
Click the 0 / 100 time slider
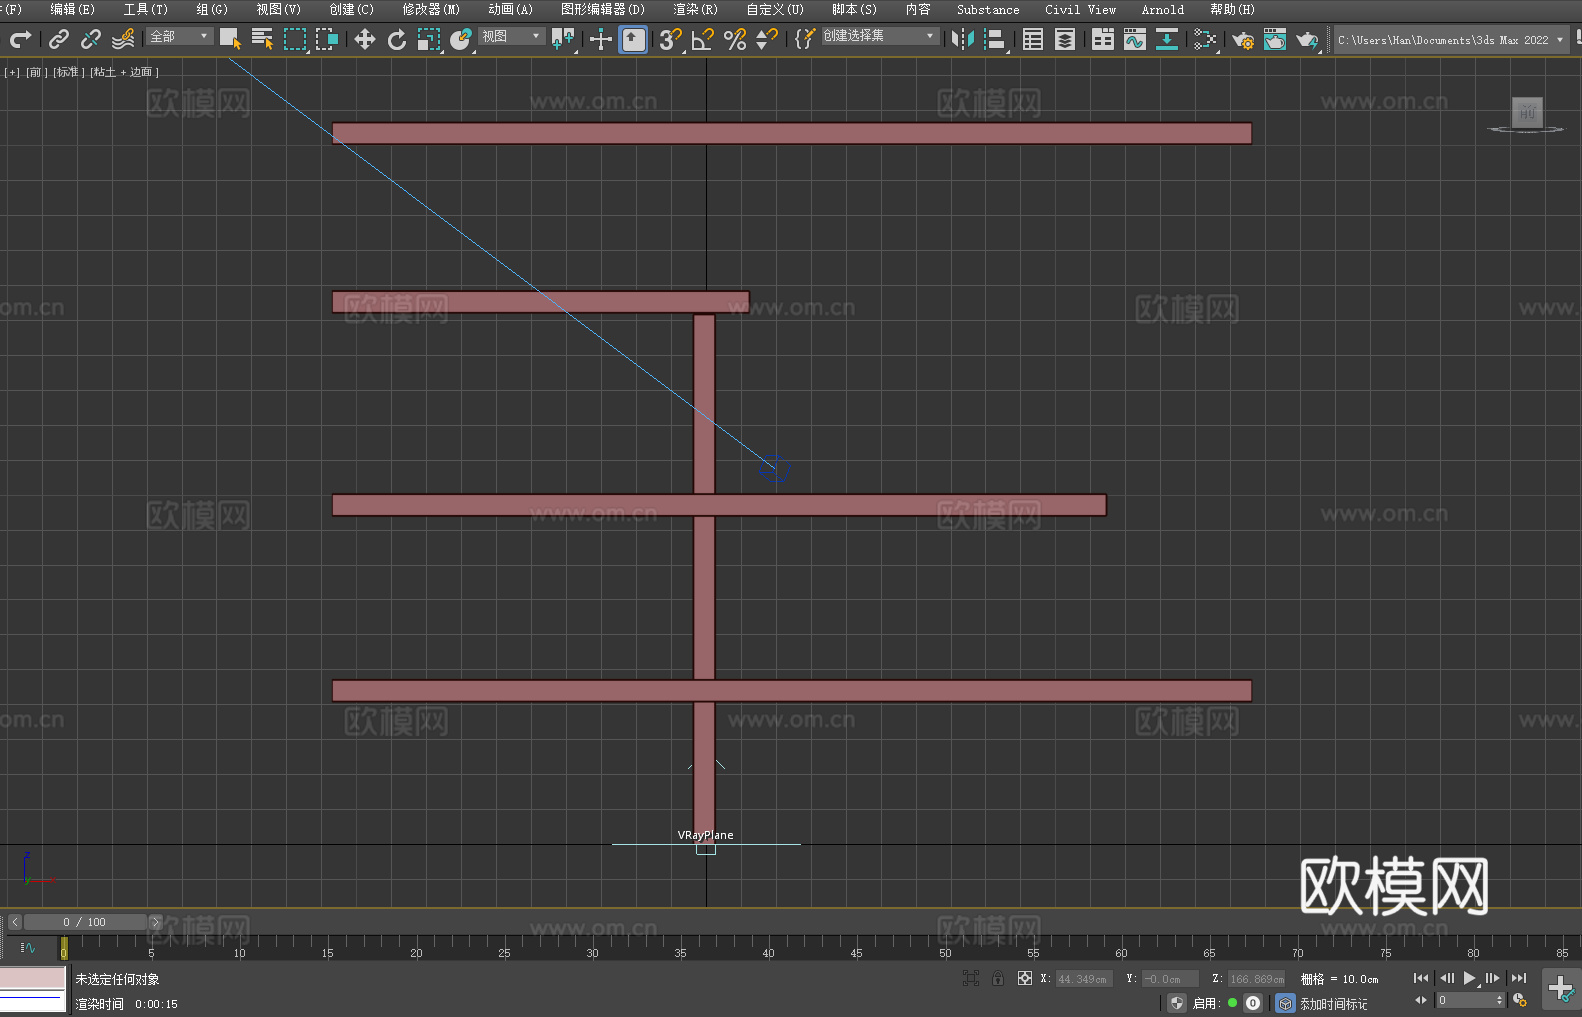click(x=85, y=922)
